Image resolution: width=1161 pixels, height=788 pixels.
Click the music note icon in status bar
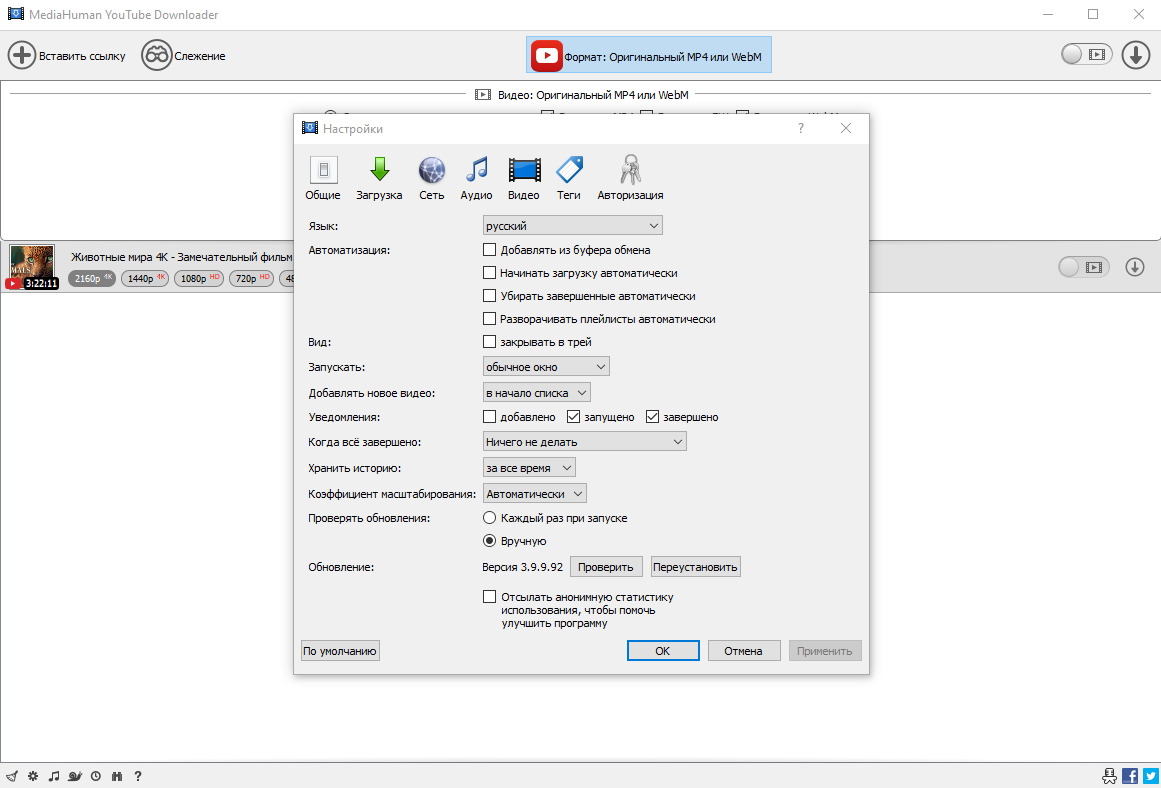[53, 776]
